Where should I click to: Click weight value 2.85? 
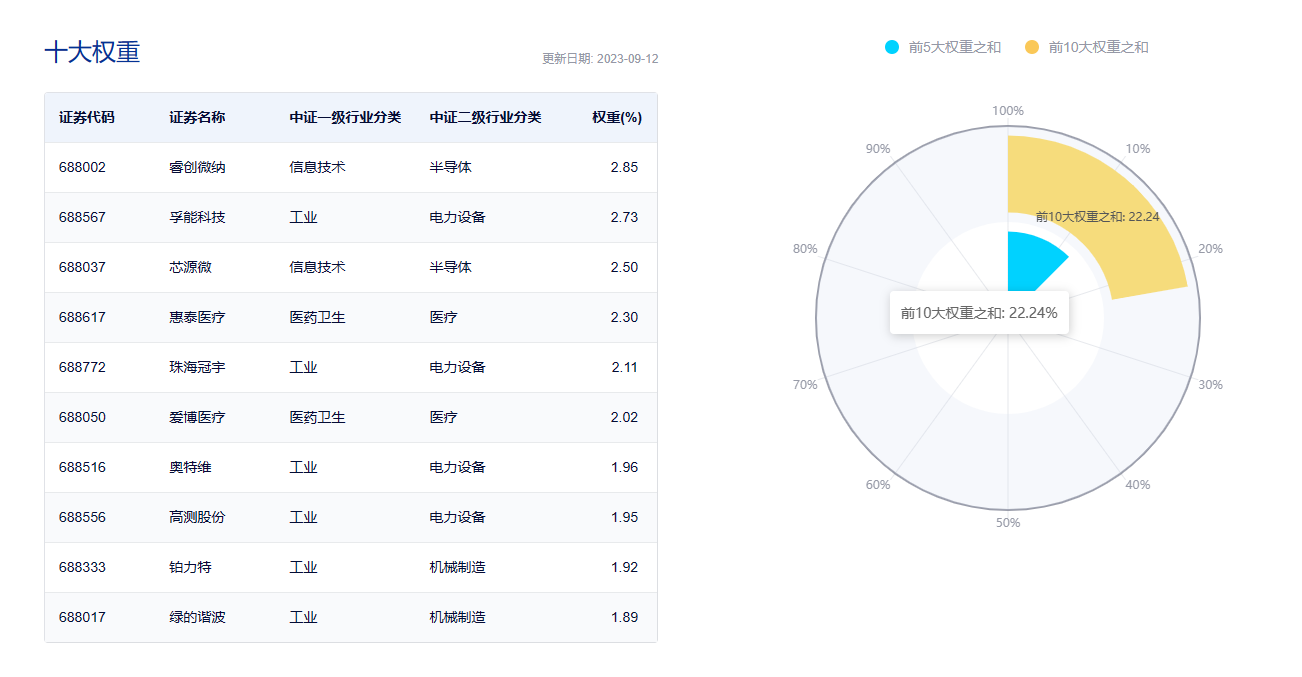pyautogui.click(x=624, y=167)
